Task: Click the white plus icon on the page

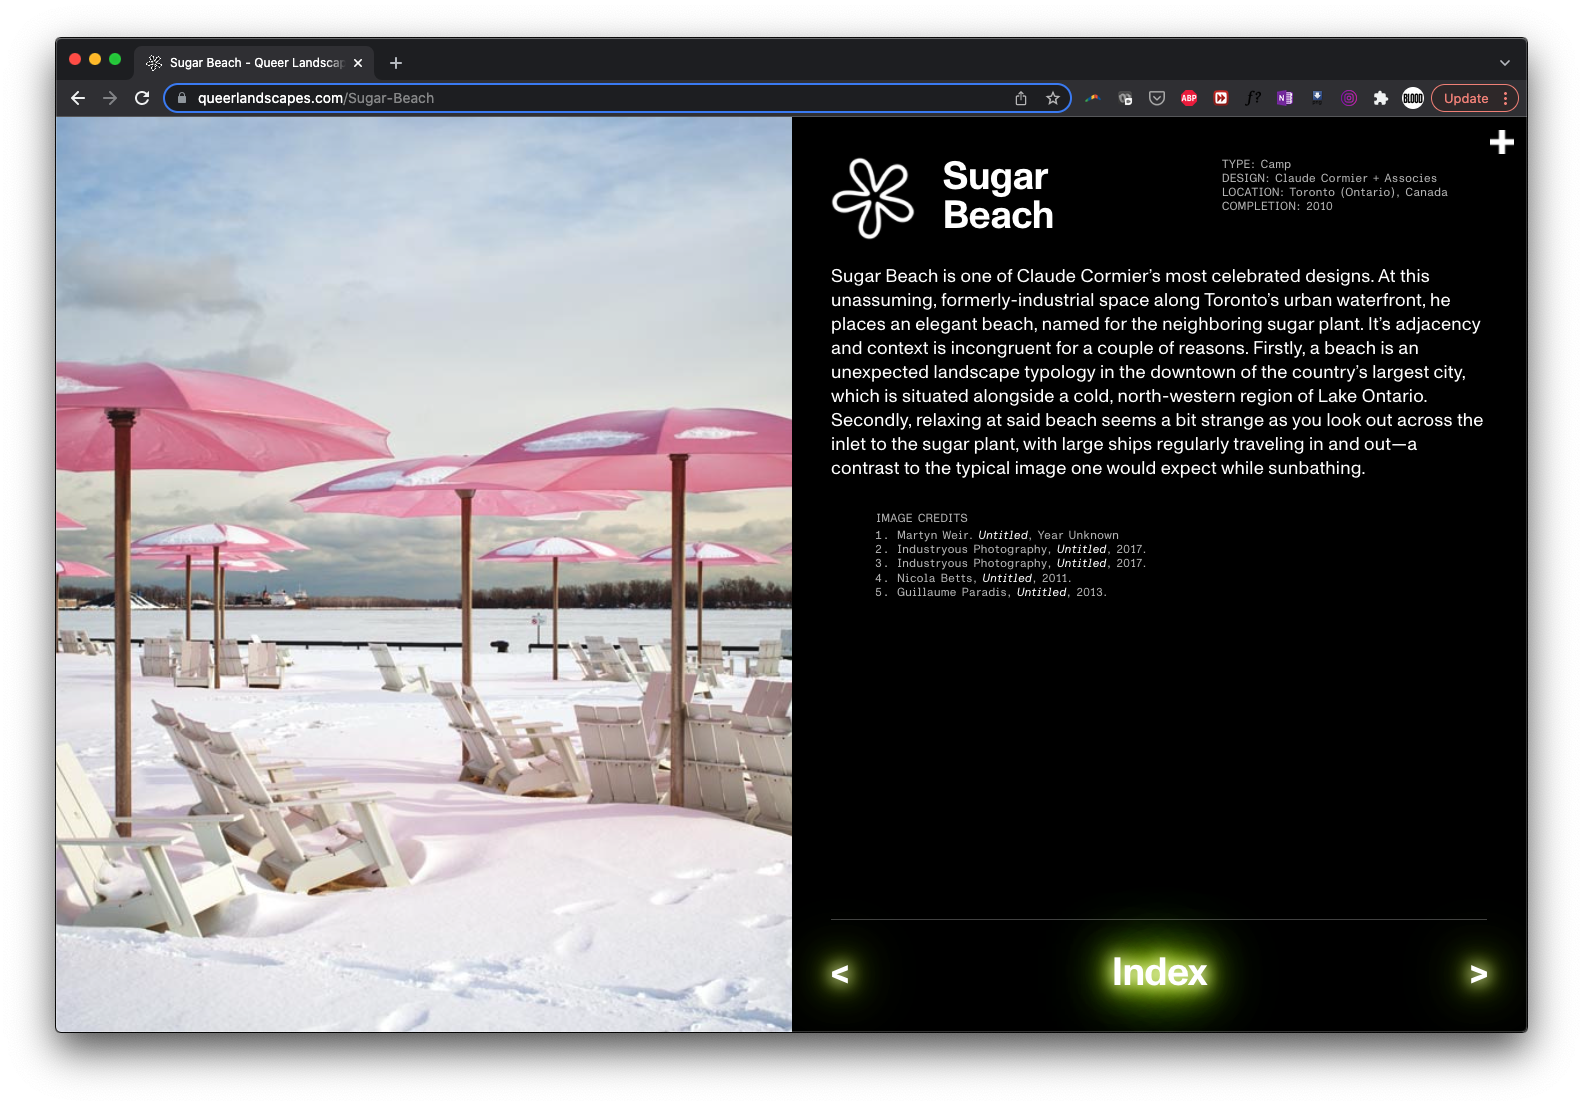Action: pos(1501,142)
